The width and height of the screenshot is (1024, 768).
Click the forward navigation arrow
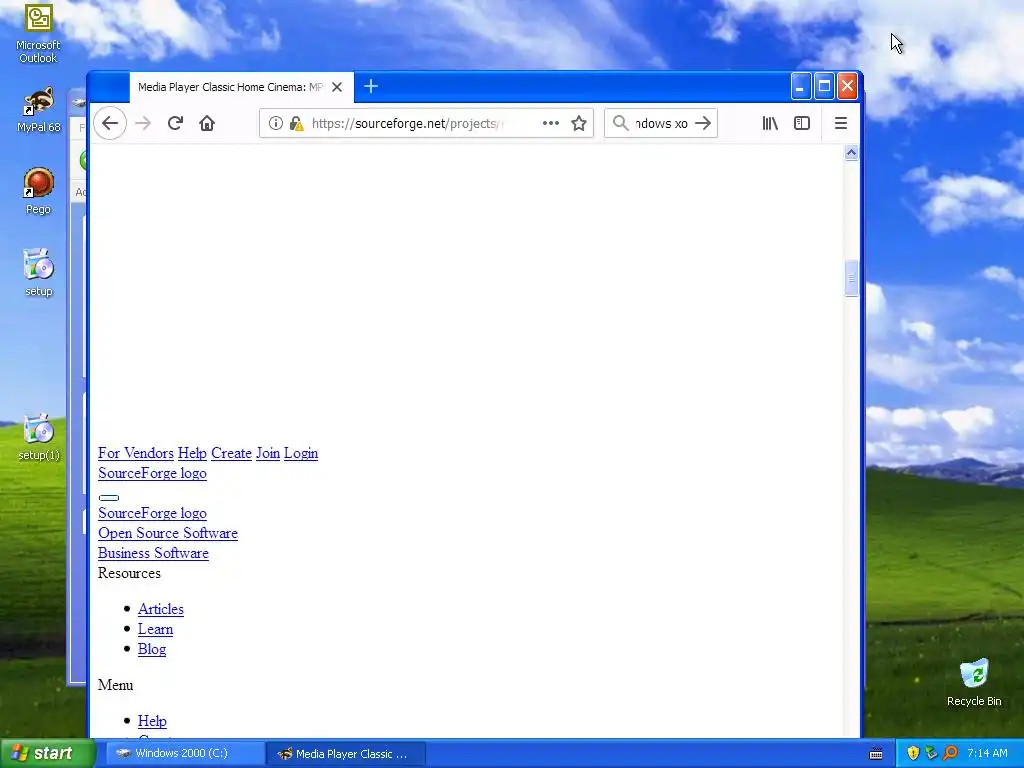[x=143, y=123]
